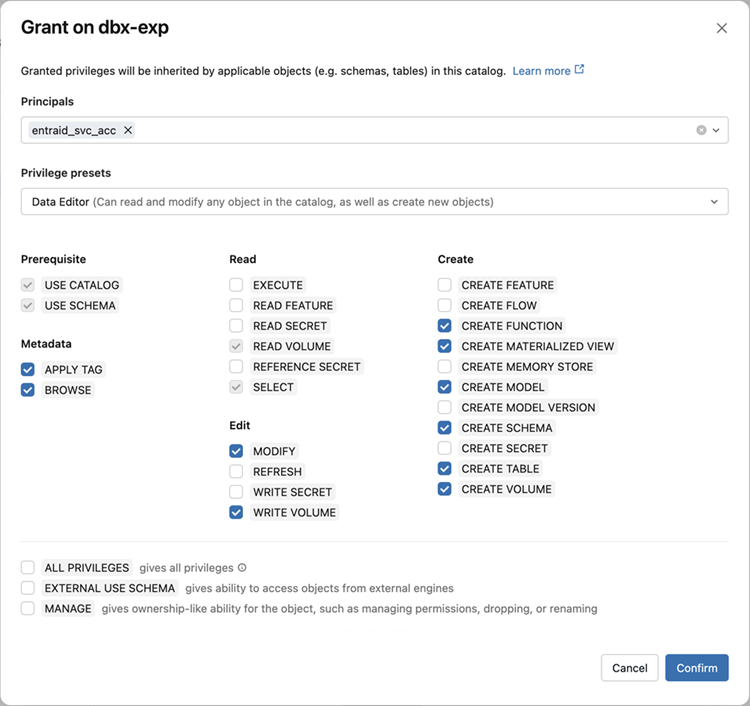The image size is (750, 706).
Task: Uncheck the CREATE TABLE checkbox
Action: (444, 469)
